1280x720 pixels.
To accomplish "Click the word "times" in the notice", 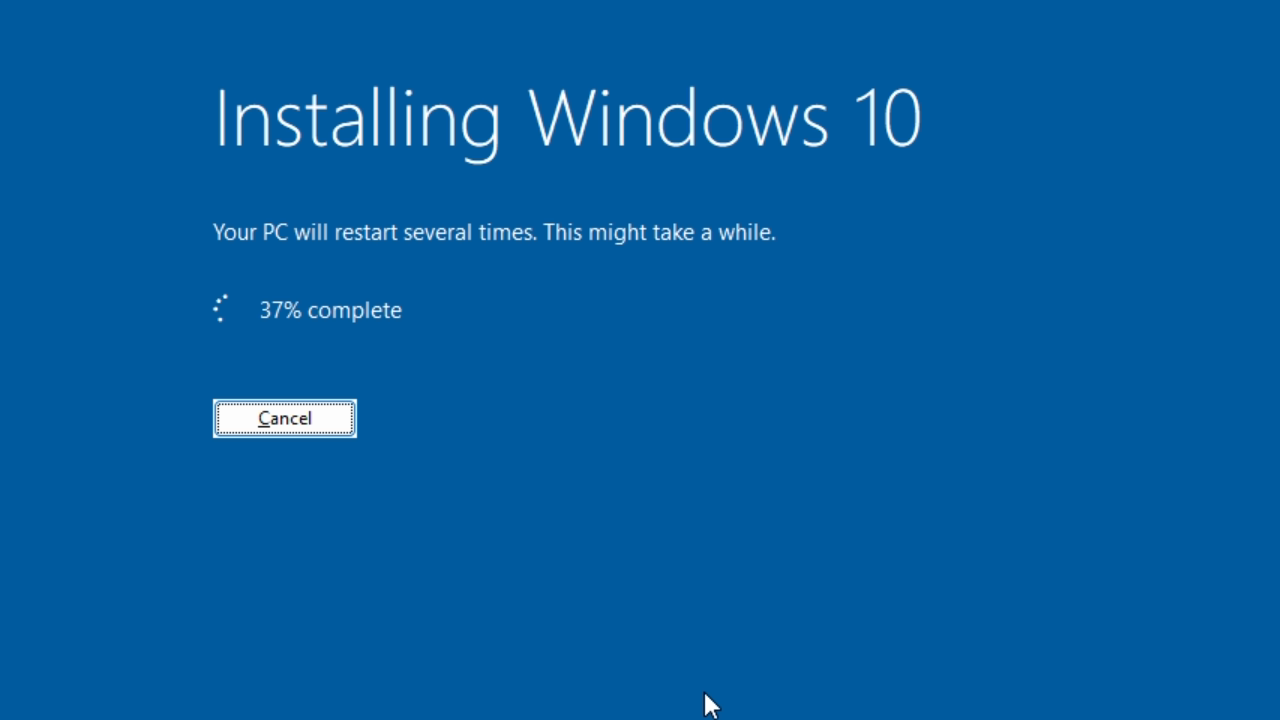I will click(509, 233).
